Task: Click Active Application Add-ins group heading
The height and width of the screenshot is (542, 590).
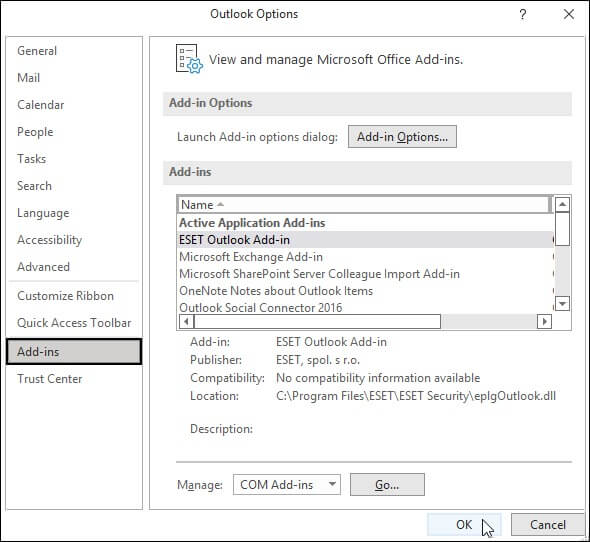Action: 252,223
